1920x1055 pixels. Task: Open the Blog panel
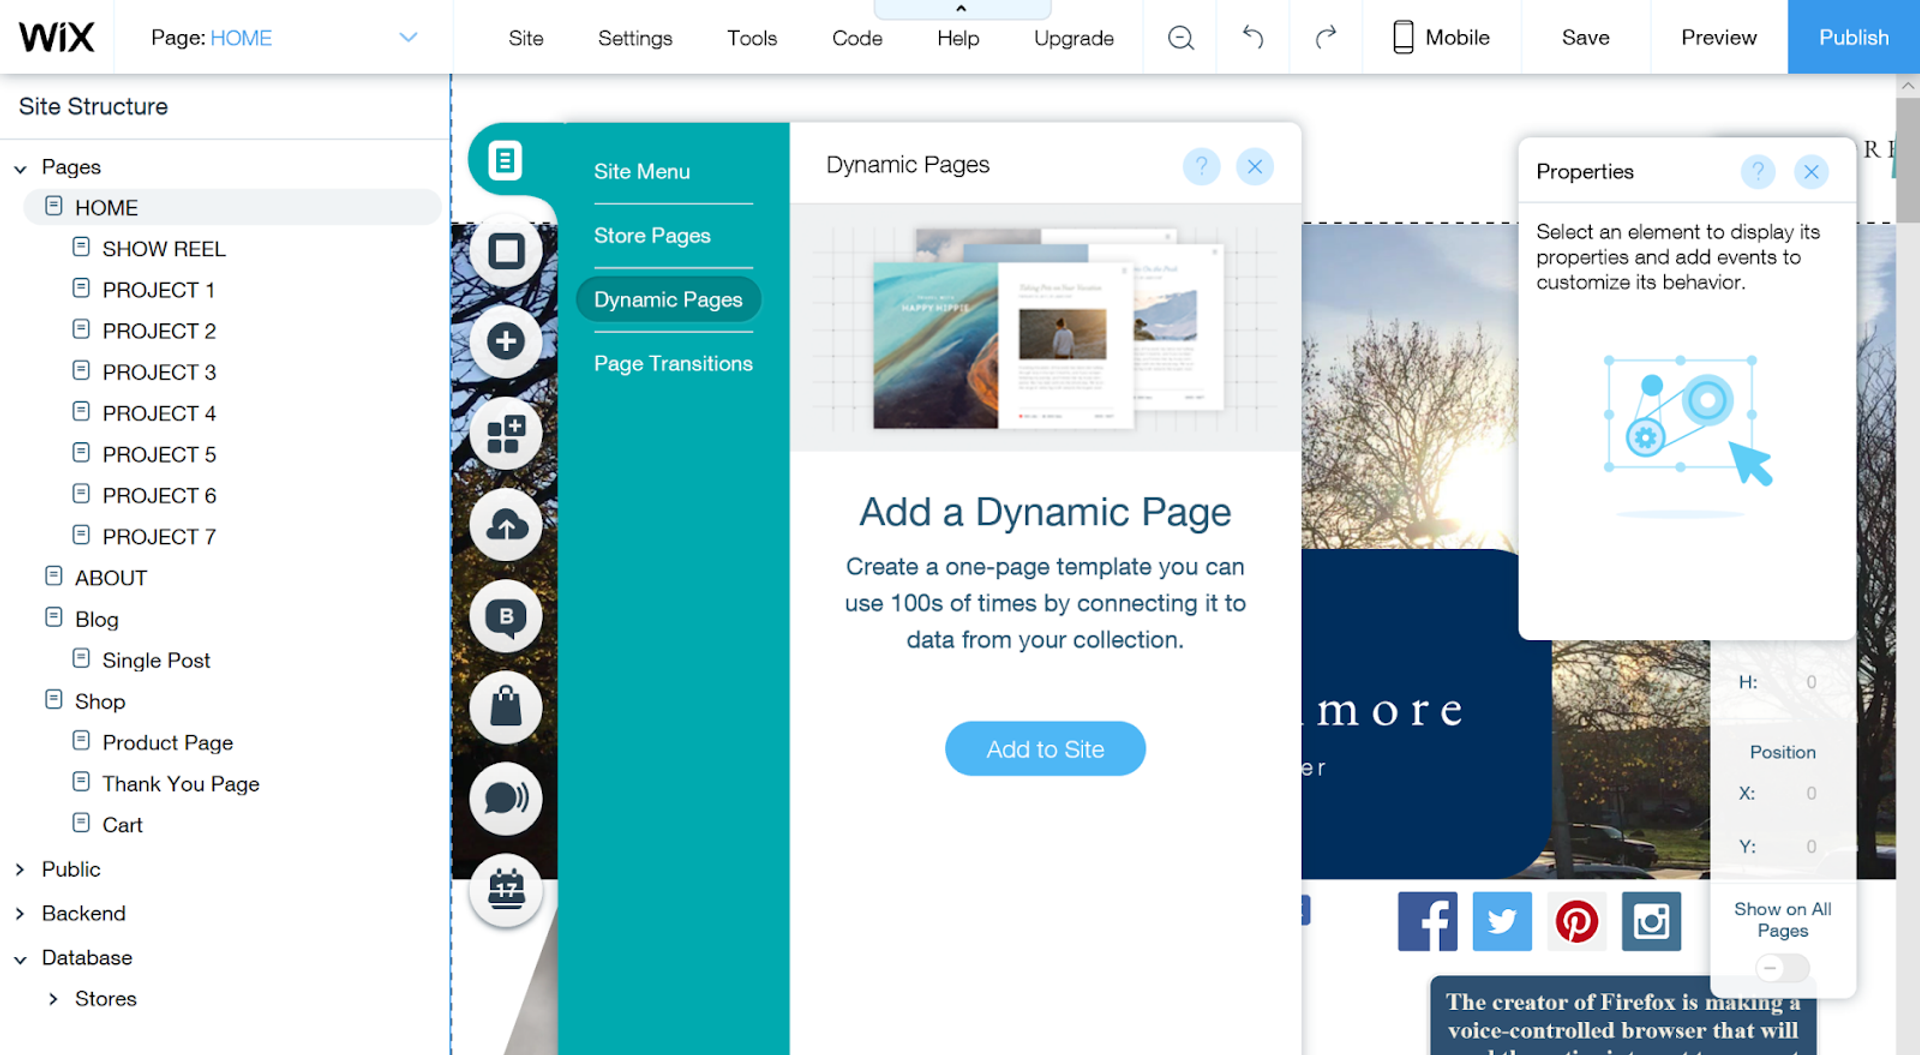click(x=507, y=616)
